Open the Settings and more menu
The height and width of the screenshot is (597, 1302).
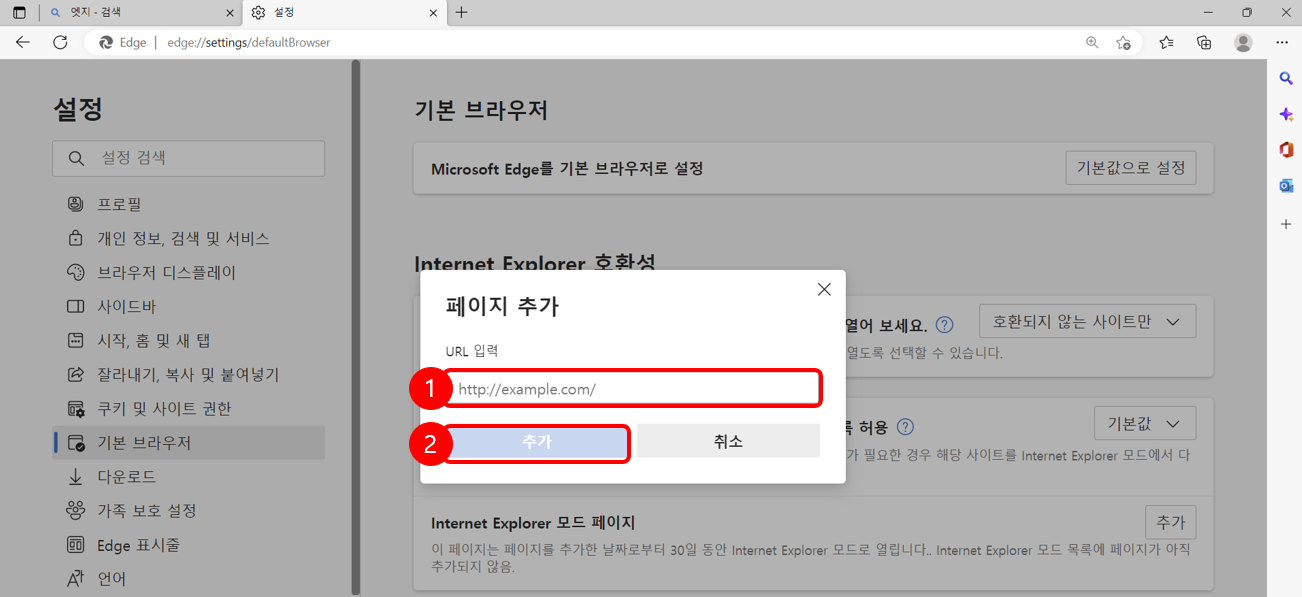click(x=1282, y=42)
